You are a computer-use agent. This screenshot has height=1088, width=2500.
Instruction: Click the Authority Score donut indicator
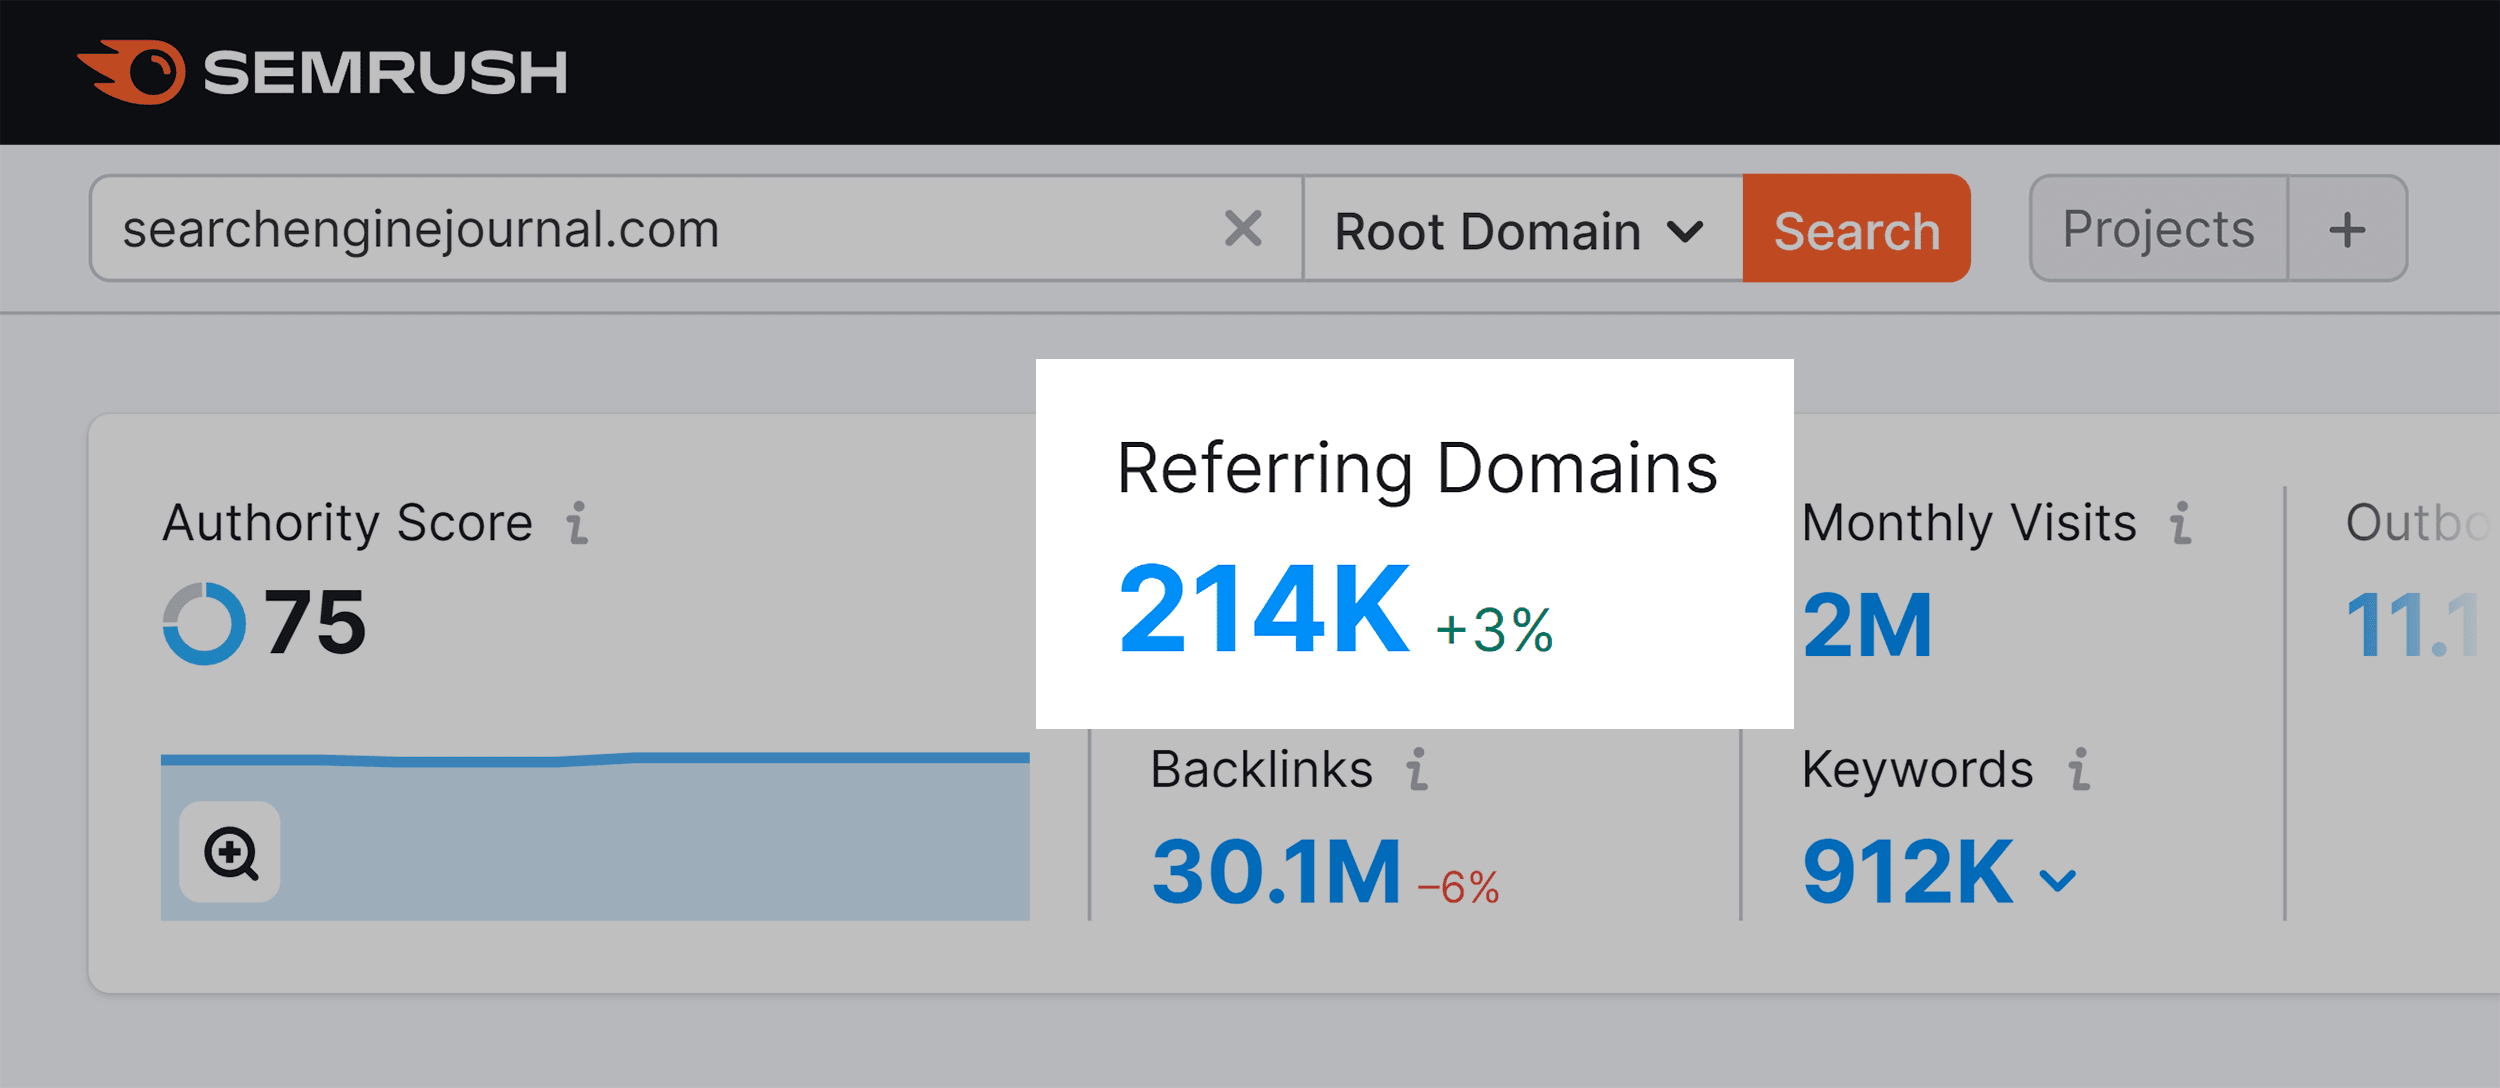click(205, 623)
